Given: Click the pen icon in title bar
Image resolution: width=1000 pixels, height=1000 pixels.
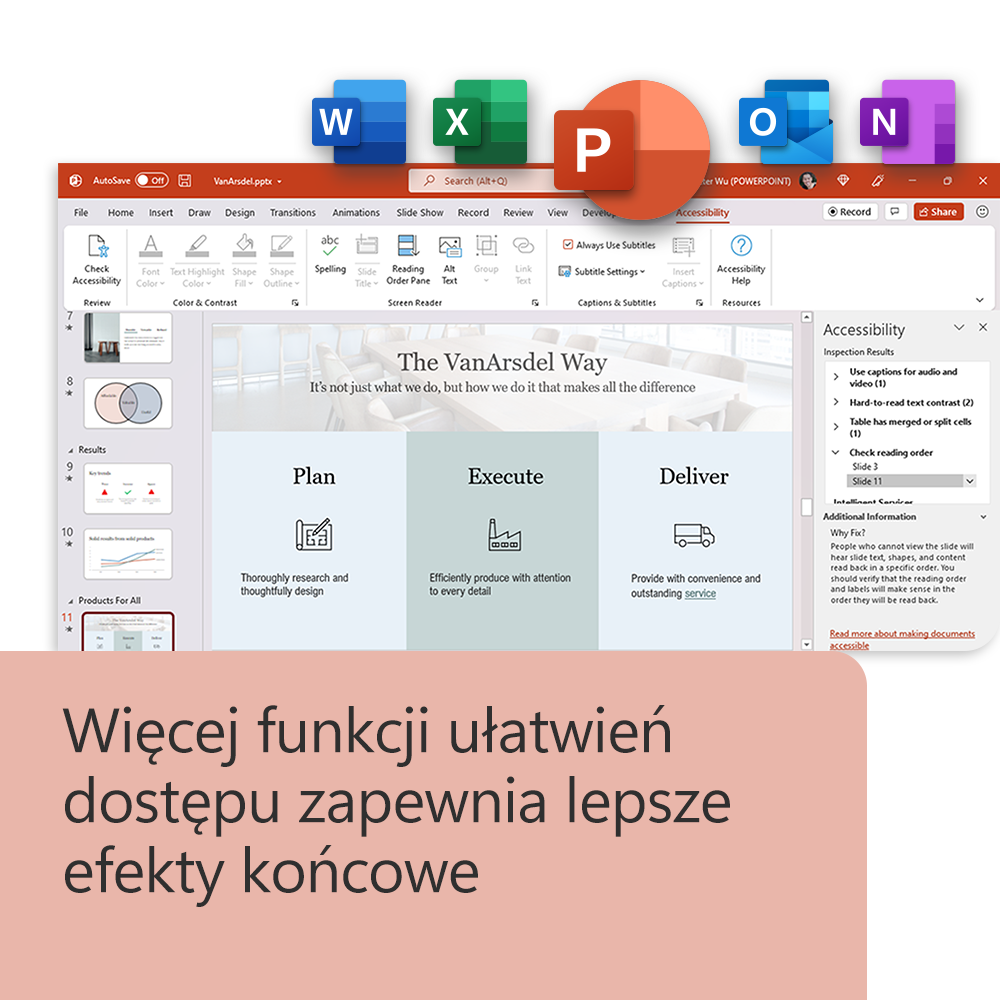Looking at the screenshot, I should click(x=878, y=180).
